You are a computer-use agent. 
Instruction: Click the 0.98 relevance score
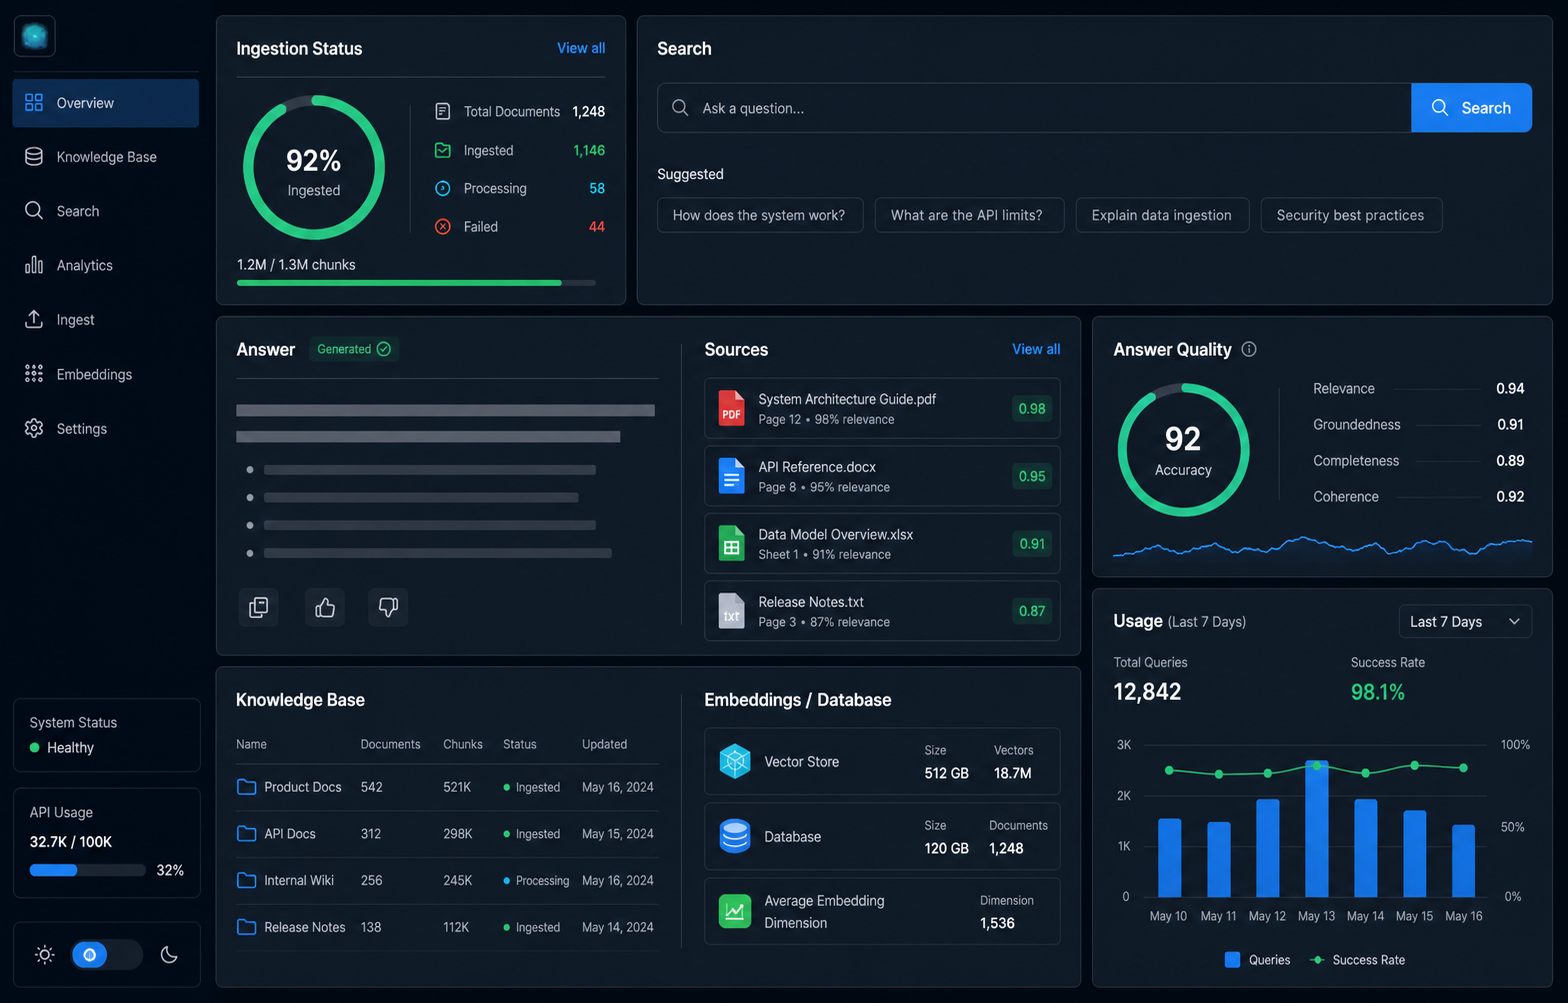pyautogui.click(x=1032, y=408)
